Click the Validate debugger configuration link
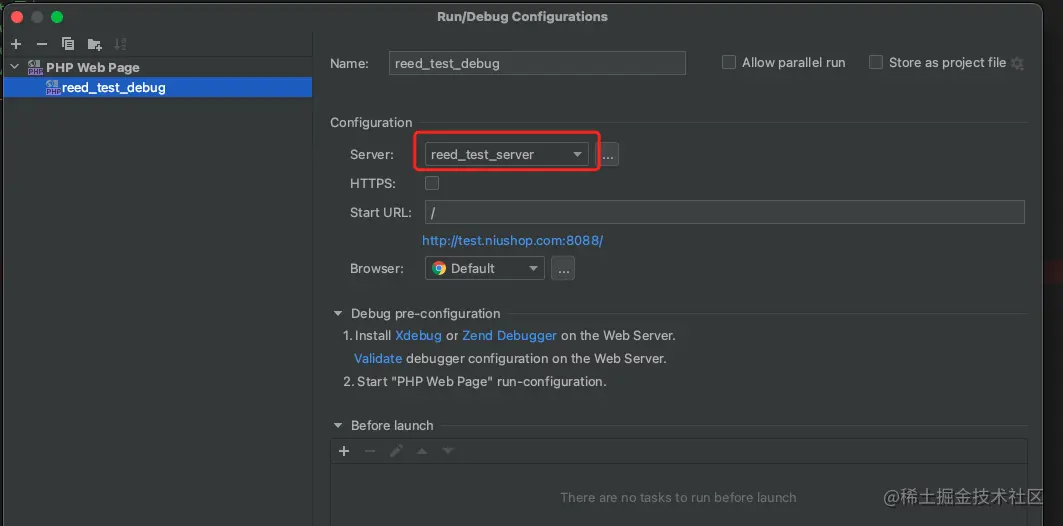This screenshot has height=526, width=1063. tap(378, 358)
